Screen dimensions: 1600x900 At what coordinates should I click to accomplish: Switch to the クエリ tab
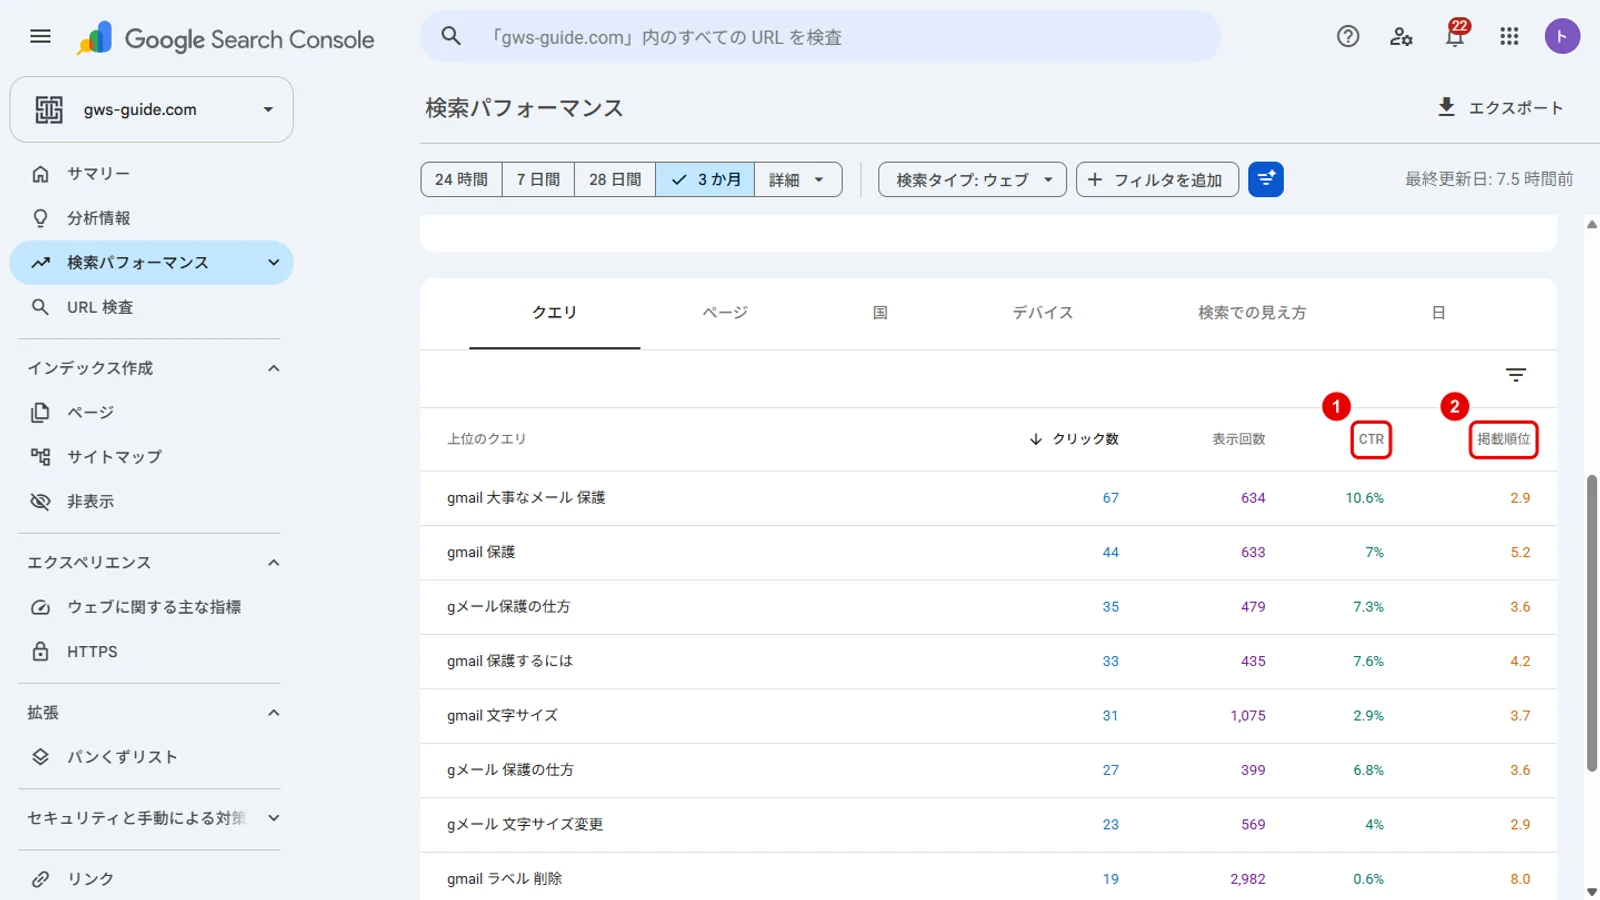[x=555, y=313]
